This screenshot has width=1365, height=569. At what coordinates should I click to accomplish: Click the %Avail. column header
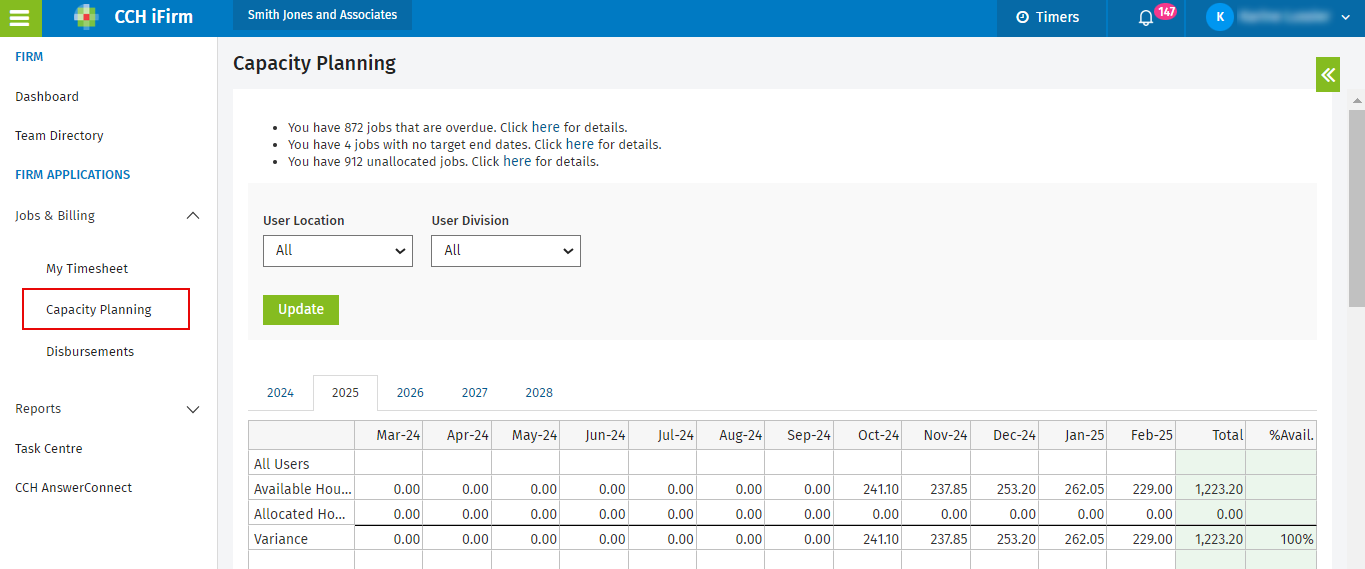[1281, 435]
